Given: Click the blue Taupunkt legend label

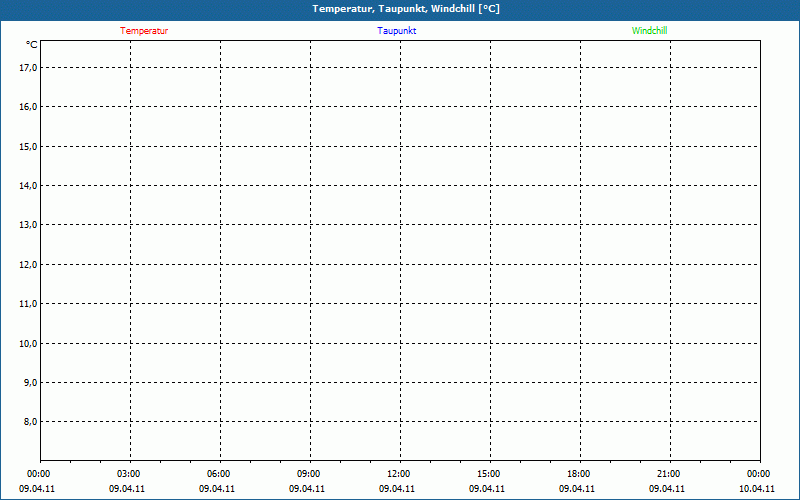Looking at the screenshot, I should [x=396, y=31].
